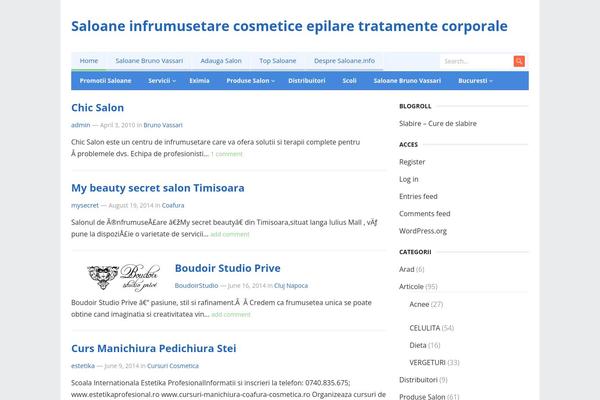Screen dimensions: 600x400
Task: Open the Entries feed link
Action: [418, 196]
